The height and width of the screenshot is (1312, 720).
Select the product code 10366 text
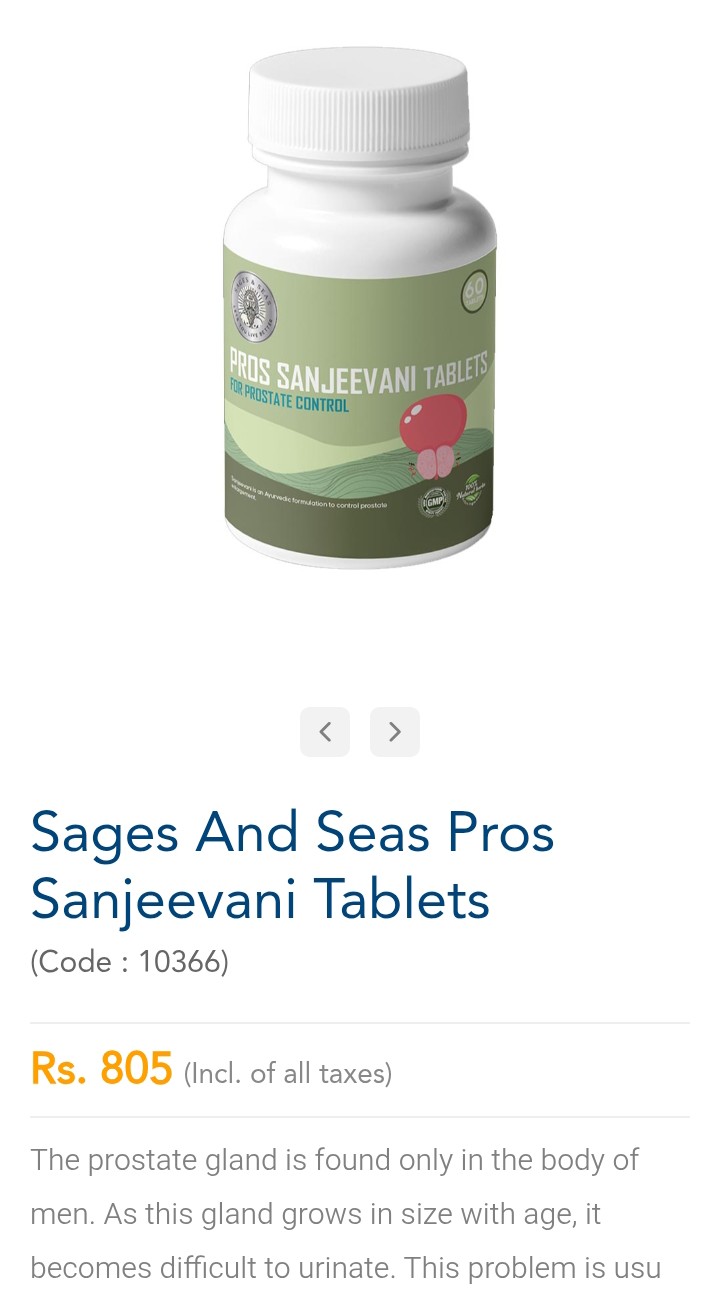pos(130,962)
